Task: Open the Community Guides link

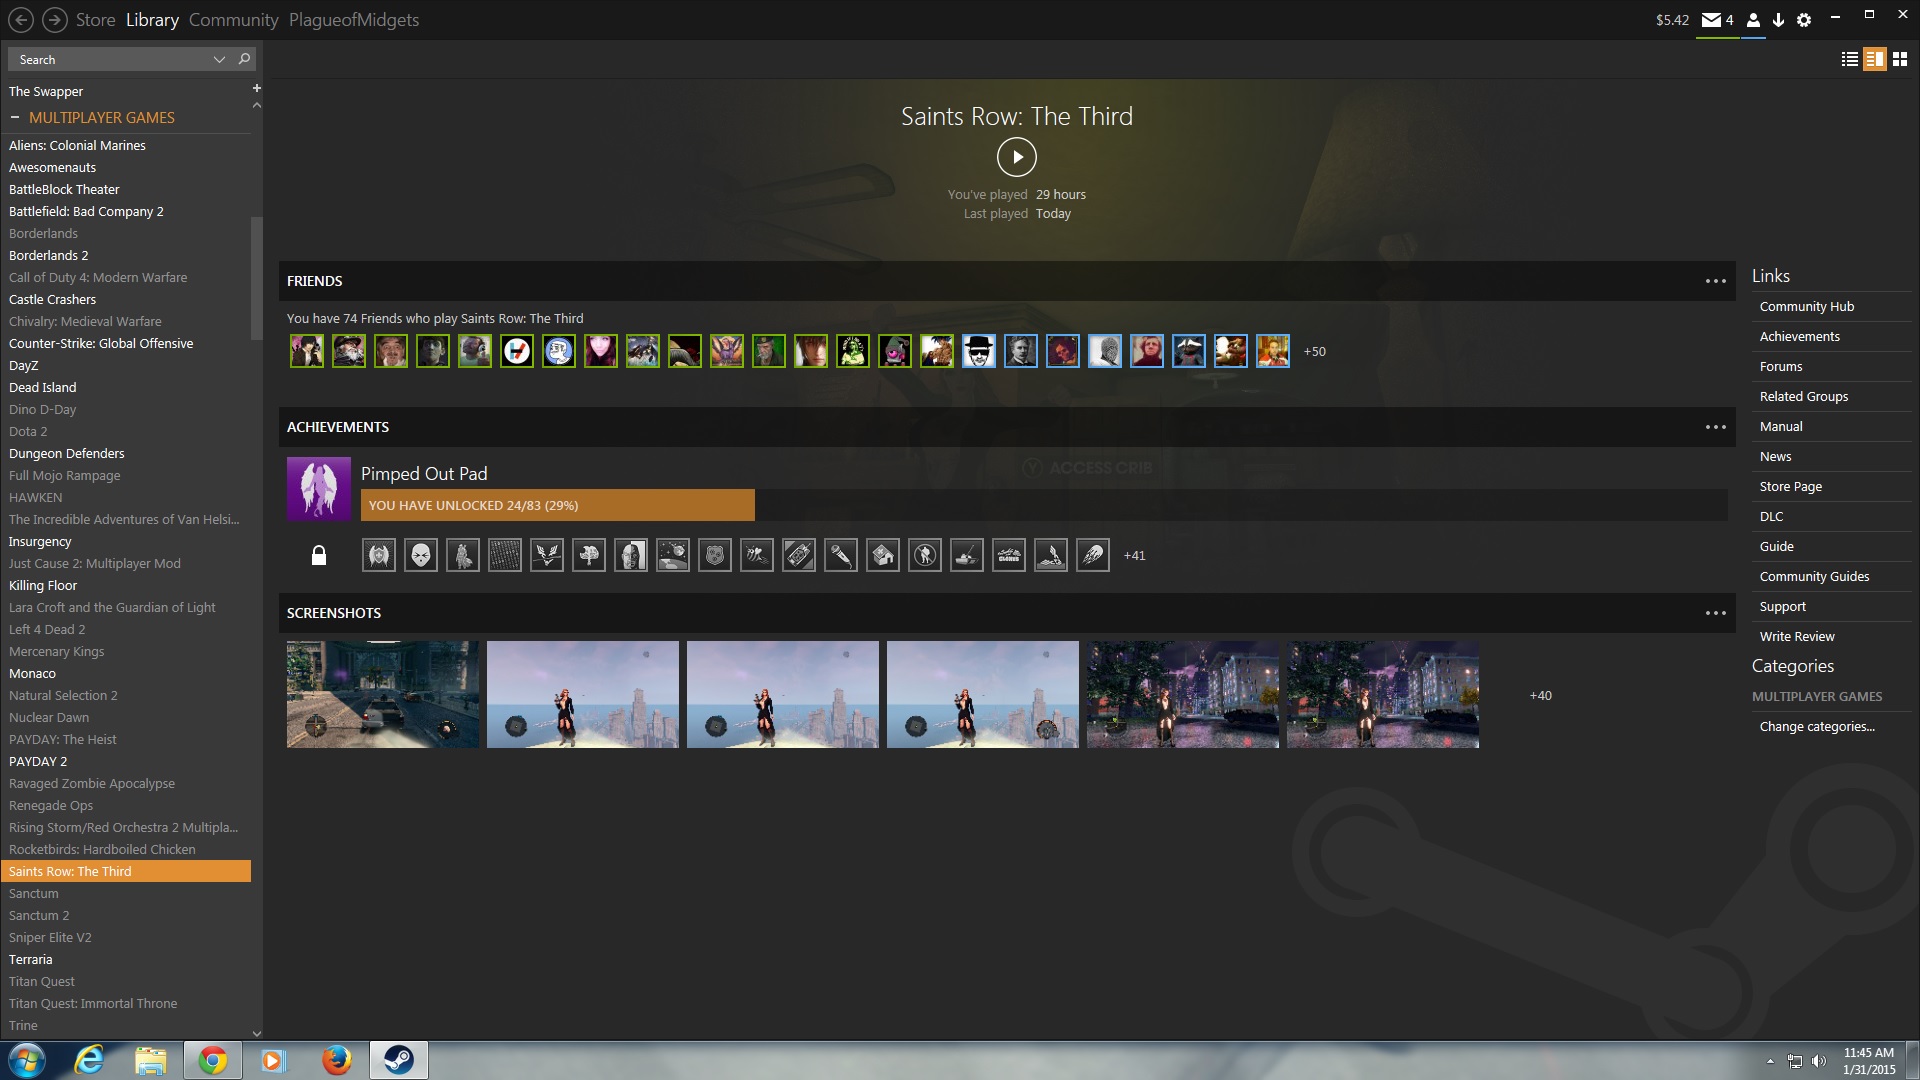Action: (x=1815, y=577)
